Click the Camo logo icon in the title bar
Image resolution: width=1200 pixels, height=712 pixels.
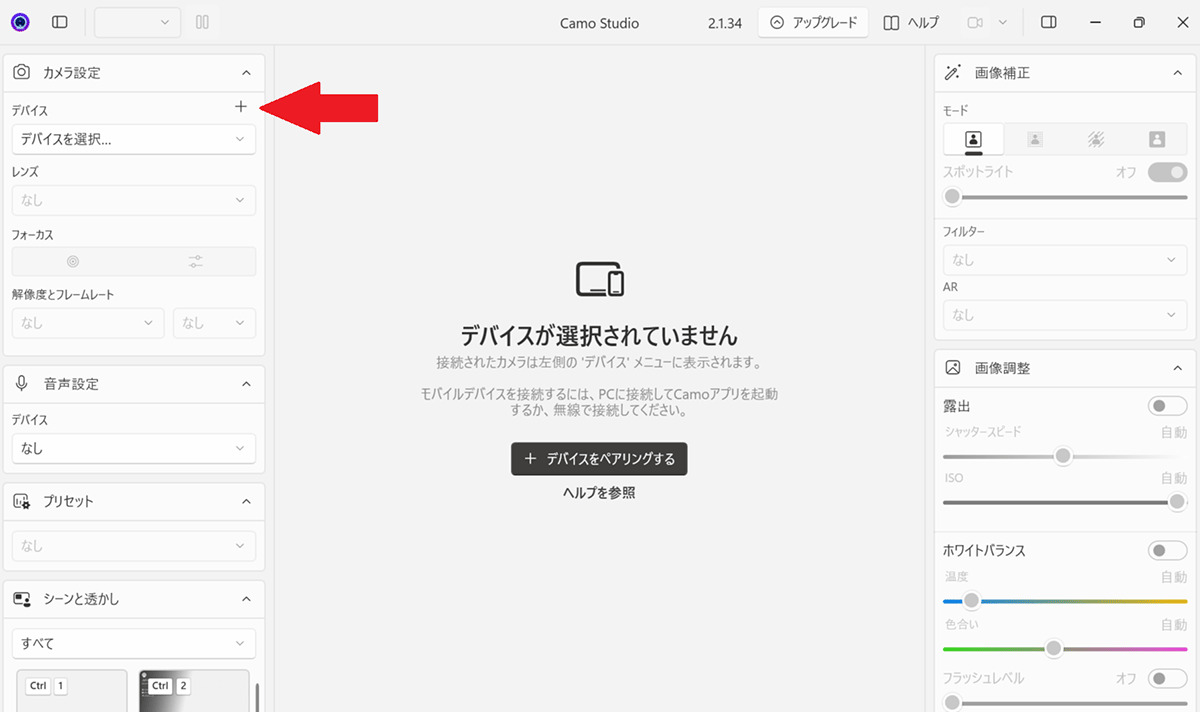pos(20,22)
